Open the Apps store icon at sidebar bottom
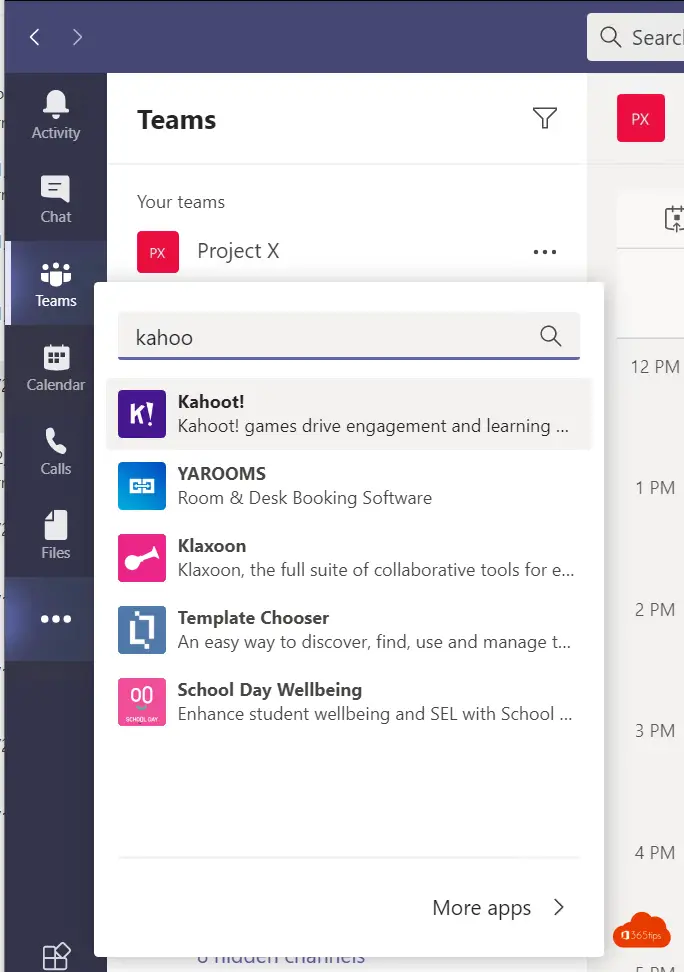 click(x=56, y=956)
